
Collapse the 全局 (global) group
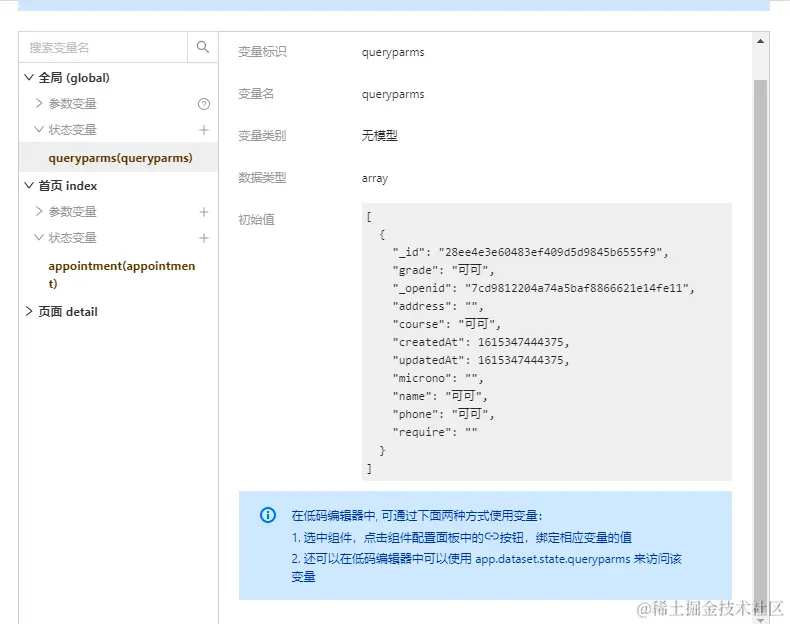(x=29, y=78)
